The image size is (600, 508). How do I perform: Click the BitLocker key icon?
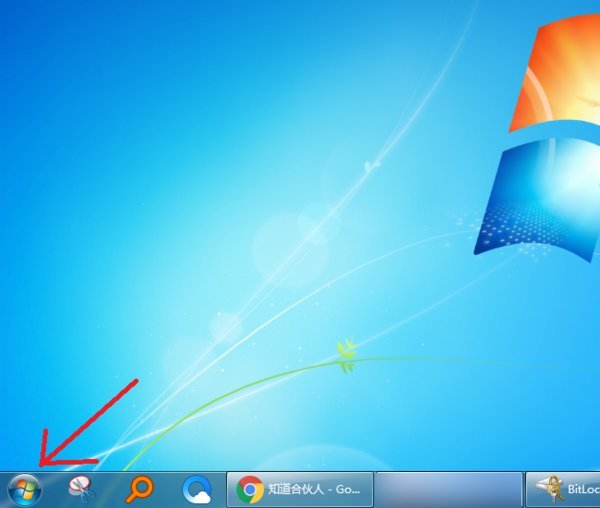(546, 489)
